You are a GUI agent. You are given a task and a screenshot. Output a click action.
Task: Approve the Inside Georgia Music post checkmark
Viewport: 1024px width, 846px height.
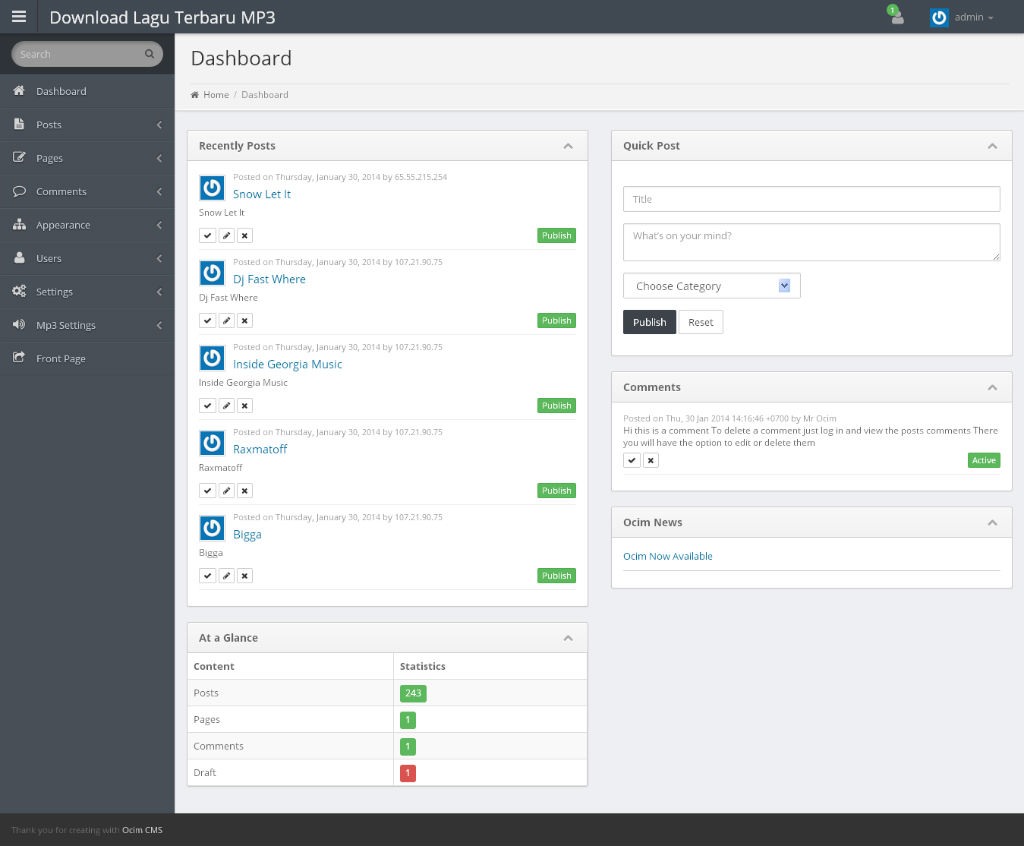207,406
